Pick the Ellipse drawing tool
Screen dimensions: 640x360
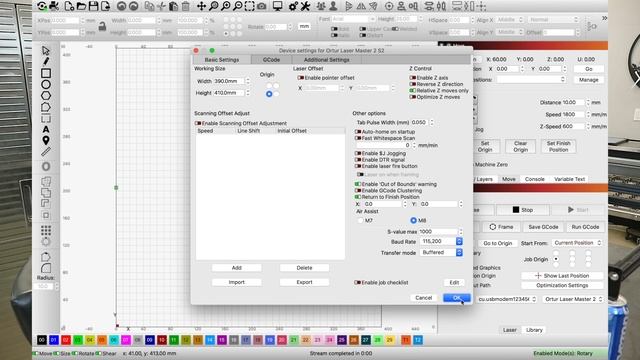pyautogui.click(x=46, y=84)
